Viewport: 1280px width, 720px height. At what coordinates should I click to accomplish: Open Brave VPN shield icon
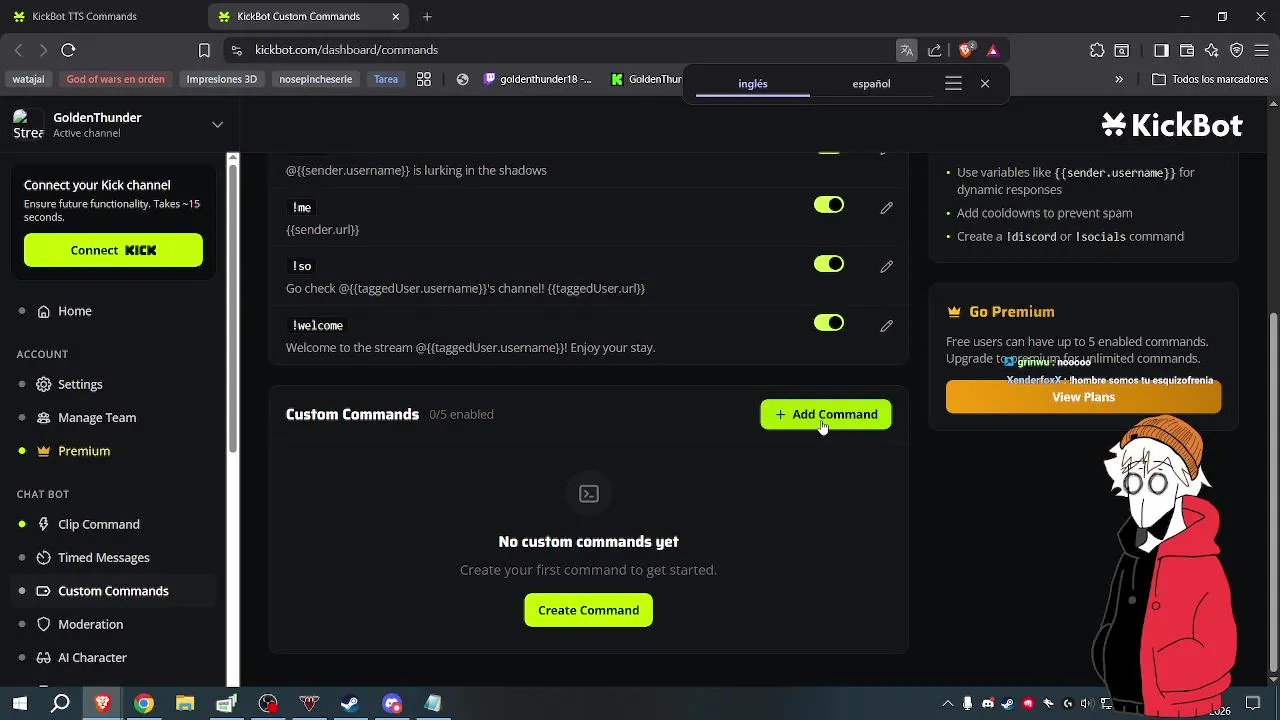1237,50
